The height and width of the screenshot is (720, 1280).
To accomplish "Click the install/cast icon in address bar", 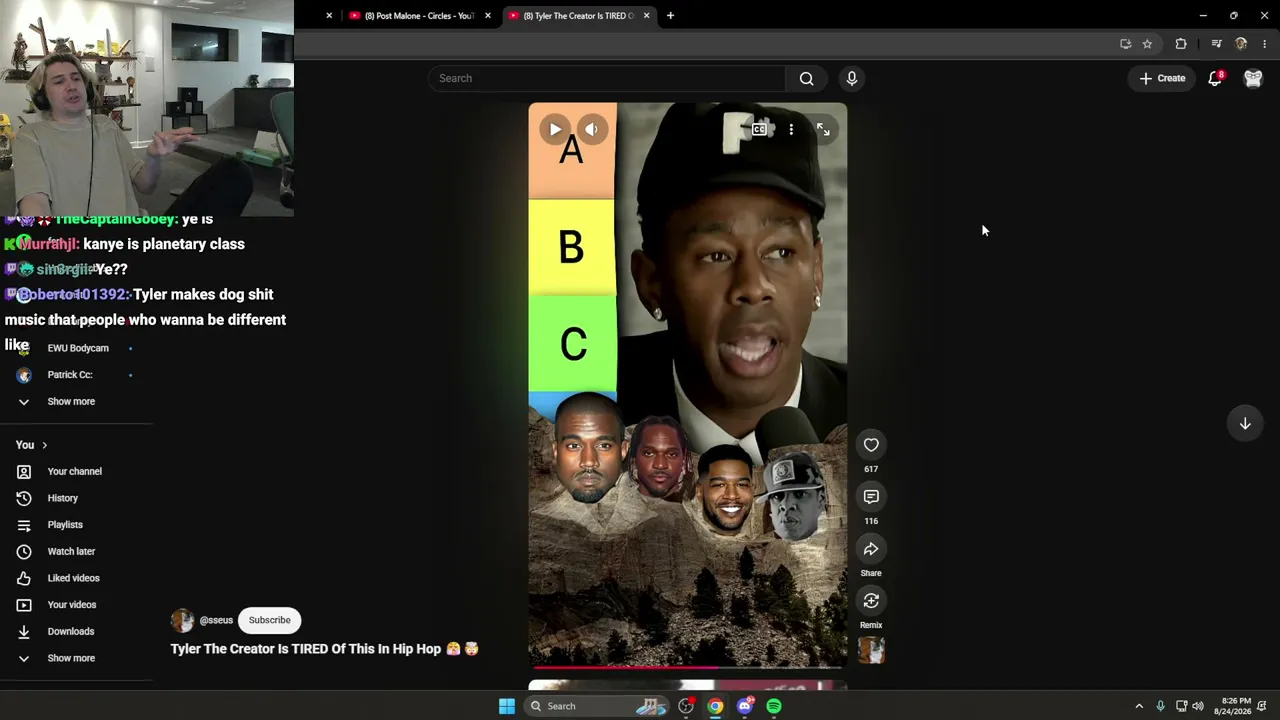I will [1126, 44].
